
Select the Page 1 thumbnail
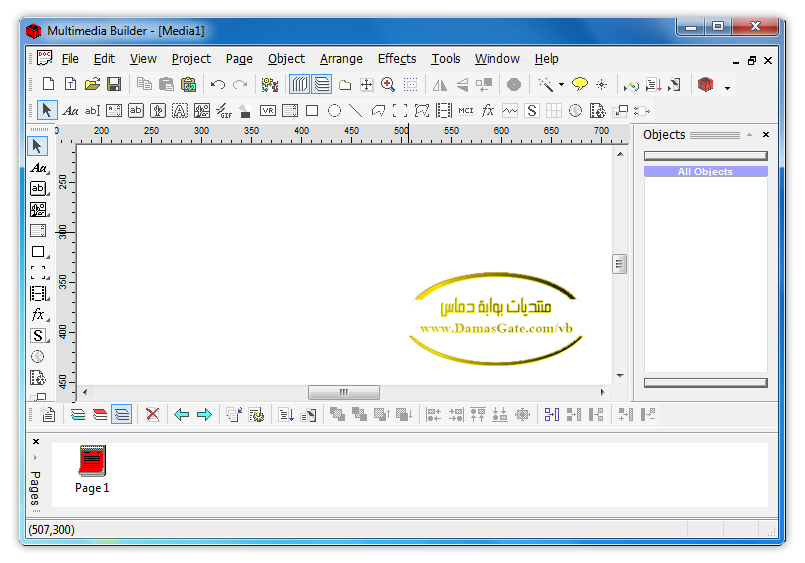92,469
